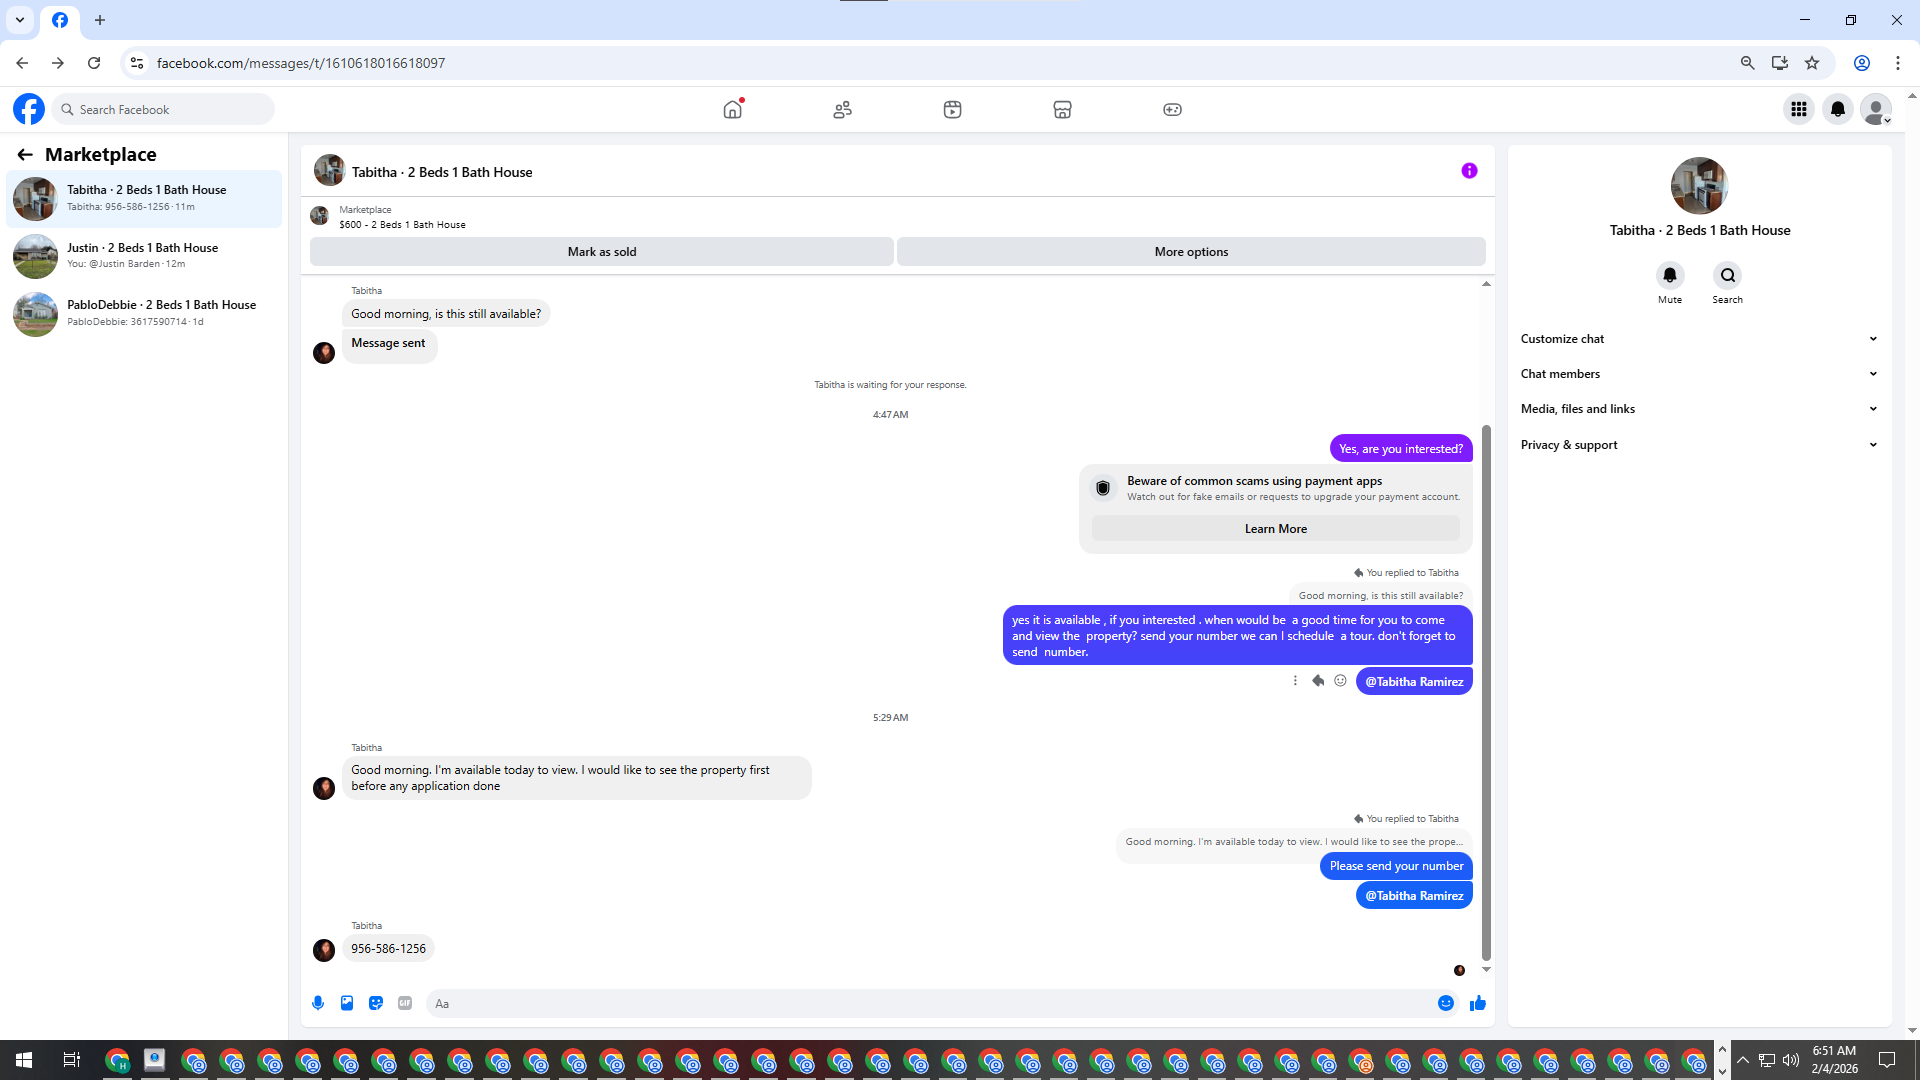This screenshot has width=1920, height=1080.
Task: Send a thumbs-up like
Action: tap(1478, 1003)
